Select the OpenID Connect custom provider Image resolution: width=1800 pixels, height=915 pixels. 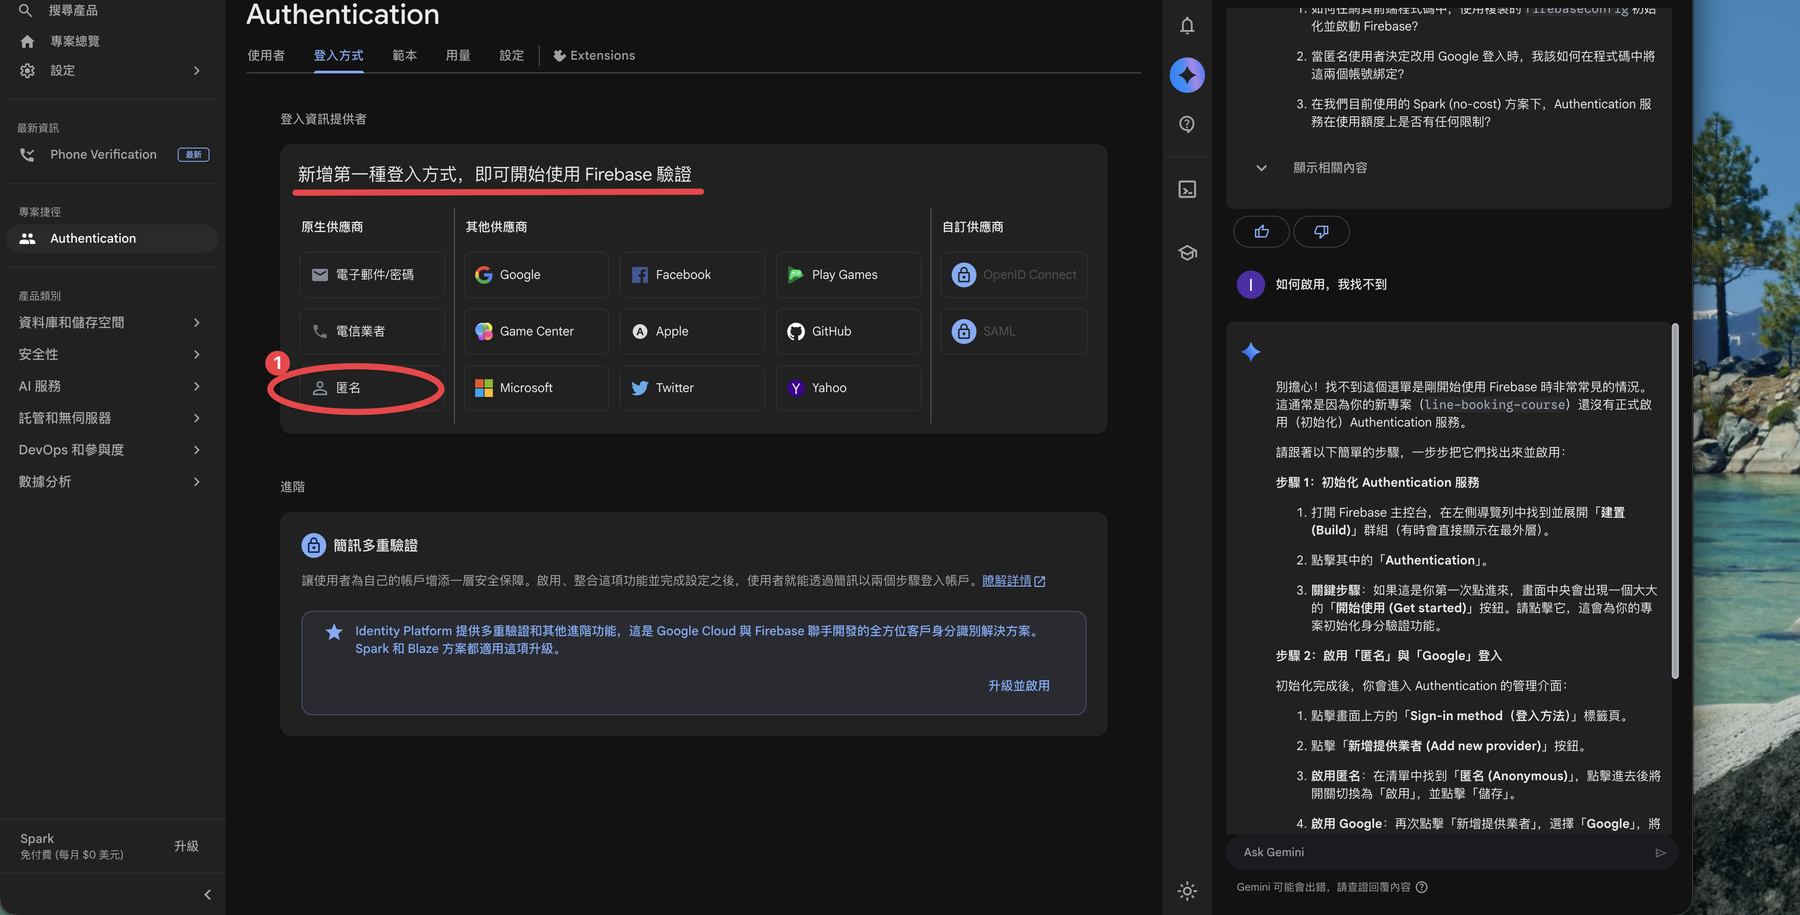tap(1014, 275)
